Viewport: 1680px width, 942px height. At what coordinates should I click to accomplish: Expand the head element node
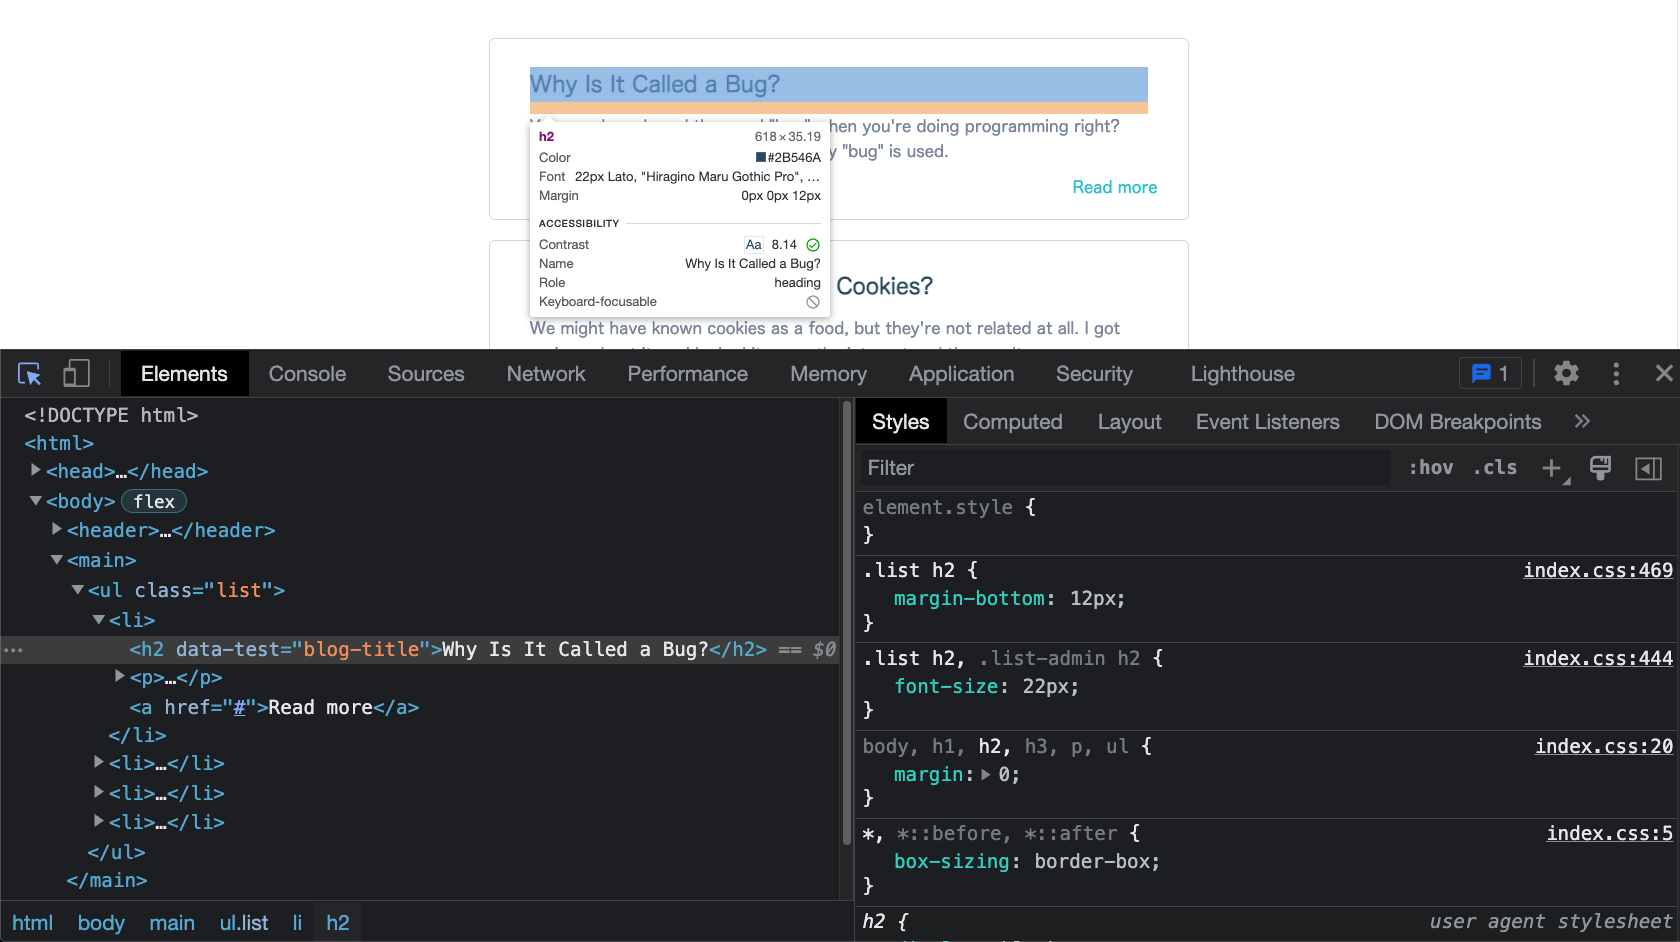pos(36,471)
